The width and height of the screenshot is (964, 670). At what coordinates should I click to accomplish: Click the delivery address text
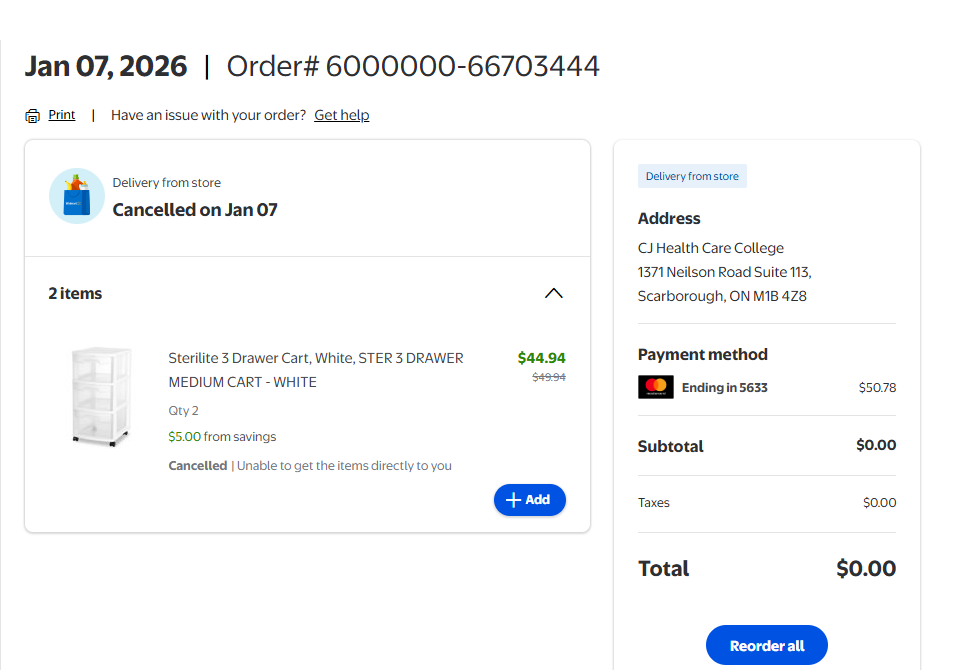click(x=724, y=272)
